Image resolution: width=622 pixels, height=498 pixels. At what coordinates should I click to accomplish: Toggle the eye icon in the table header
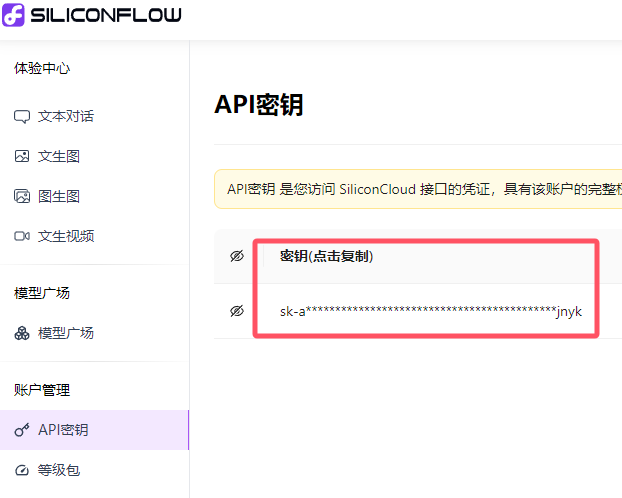click(237, 256)
